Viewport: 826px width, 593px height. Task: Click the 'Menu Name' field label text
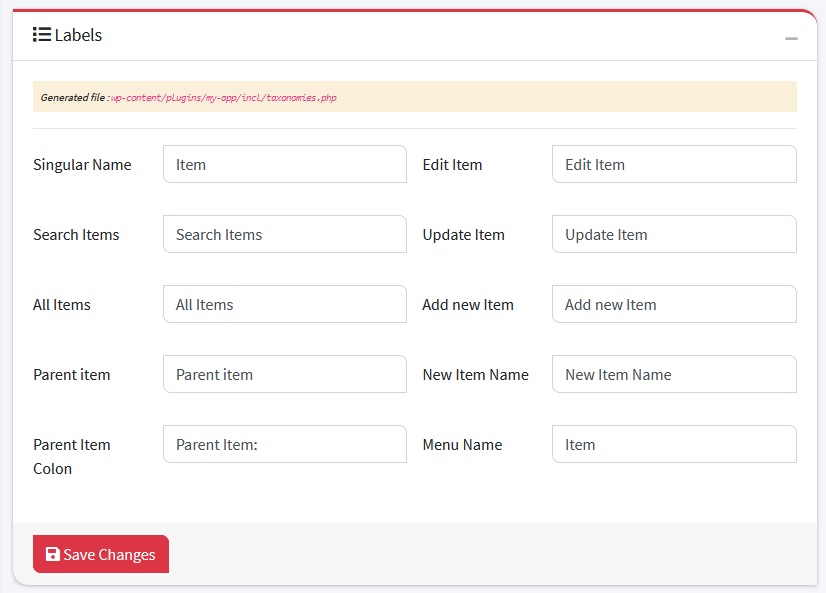pyautogui.click(x=462, y=445)
